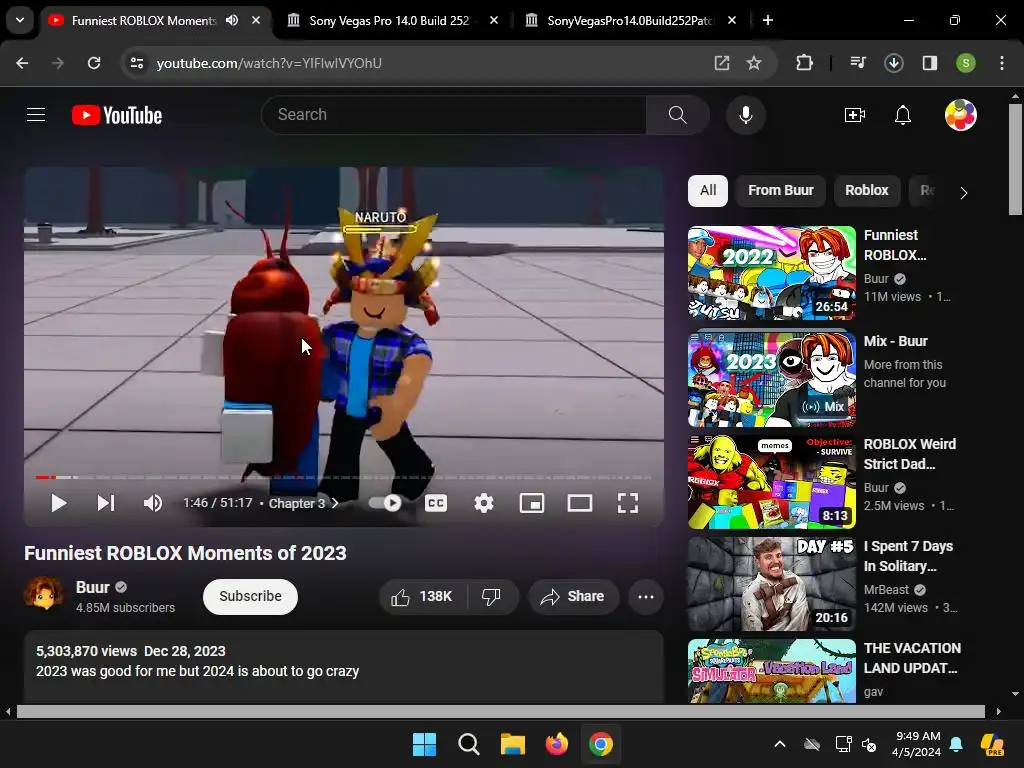Go back to the previous page
The width and height of the screenshot is (1024, 768).
[22, 63]
